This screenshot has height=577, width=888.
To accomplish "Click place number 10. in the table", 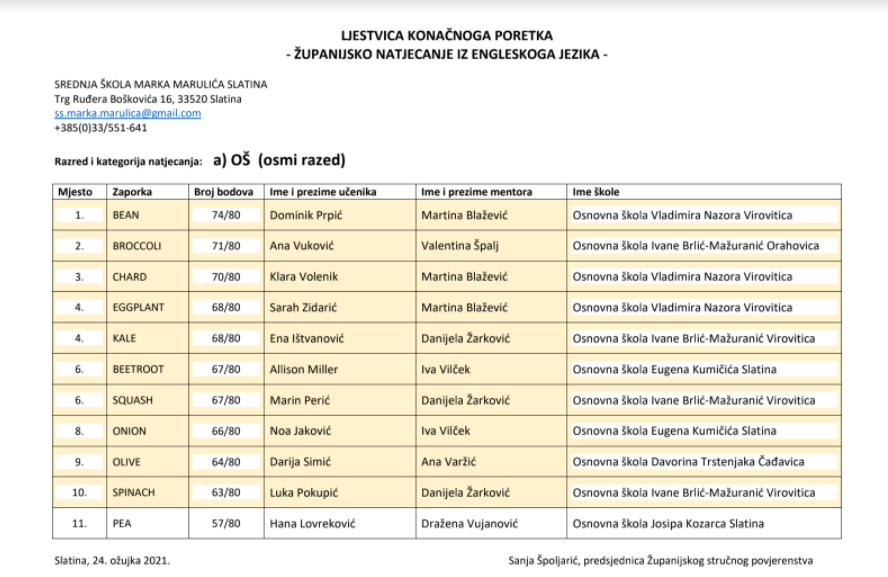I will coord(79,493).
